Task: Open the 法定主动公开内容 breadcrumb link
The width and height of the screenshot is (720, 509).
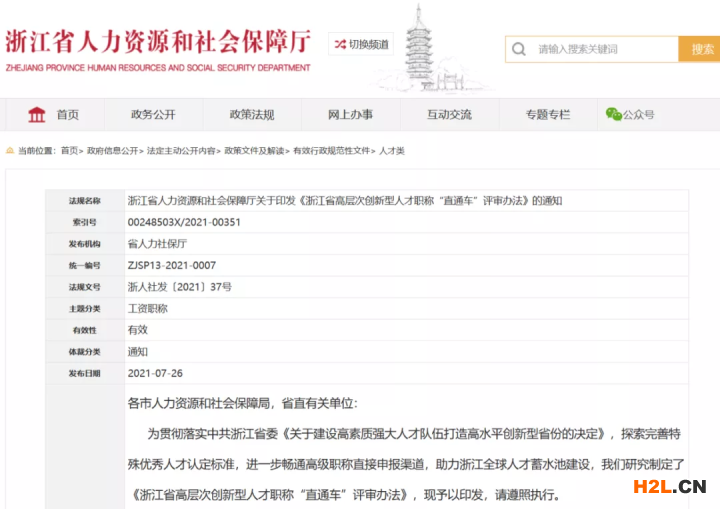Action: (x=181, y=151)
